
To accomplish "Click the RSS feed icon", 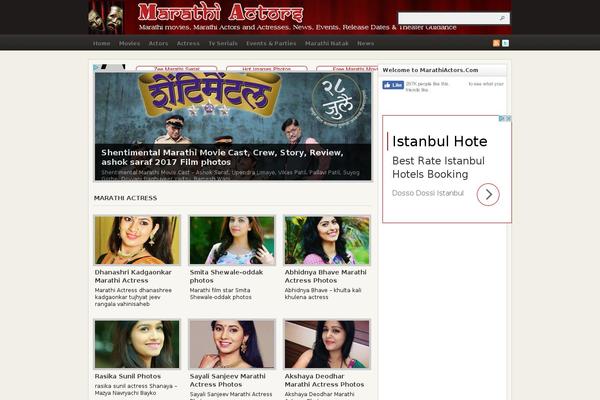I will (x=496, y=43).
